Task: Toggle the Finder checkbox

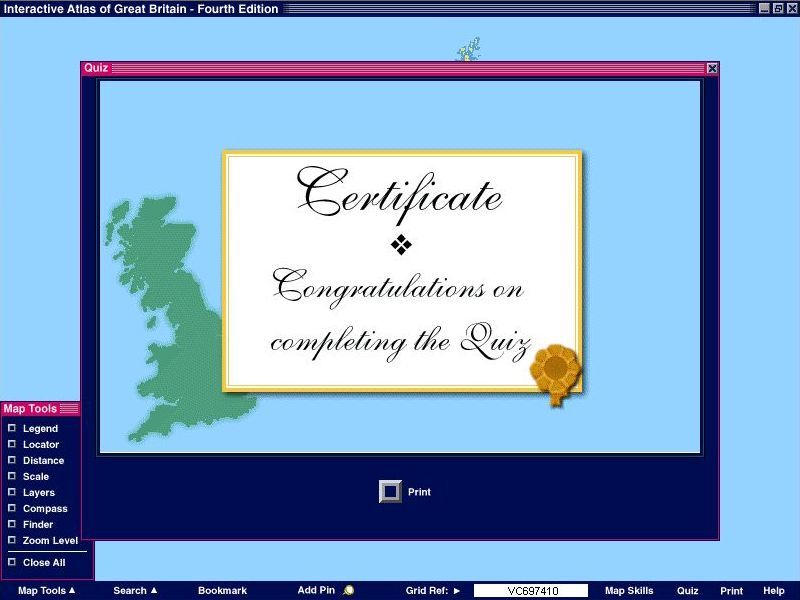Action: pos(12,524)
